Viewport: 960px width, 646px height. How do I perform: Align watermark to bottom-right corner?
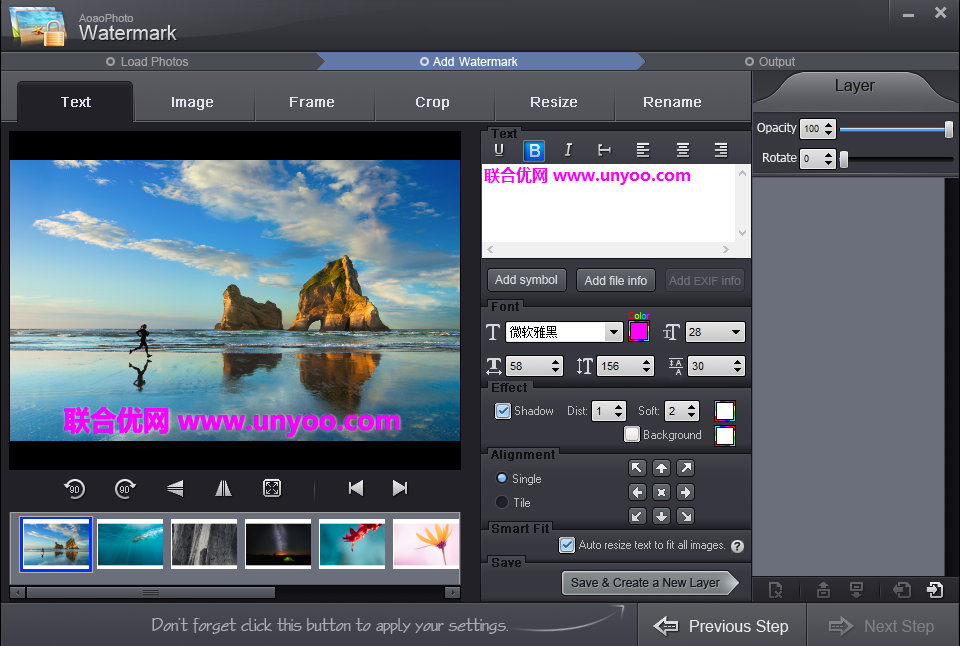tap(686, 516)
